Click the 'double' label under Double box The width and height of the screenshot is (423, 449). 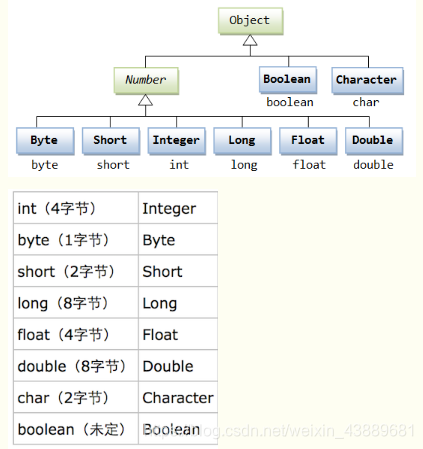coord(373,165)
